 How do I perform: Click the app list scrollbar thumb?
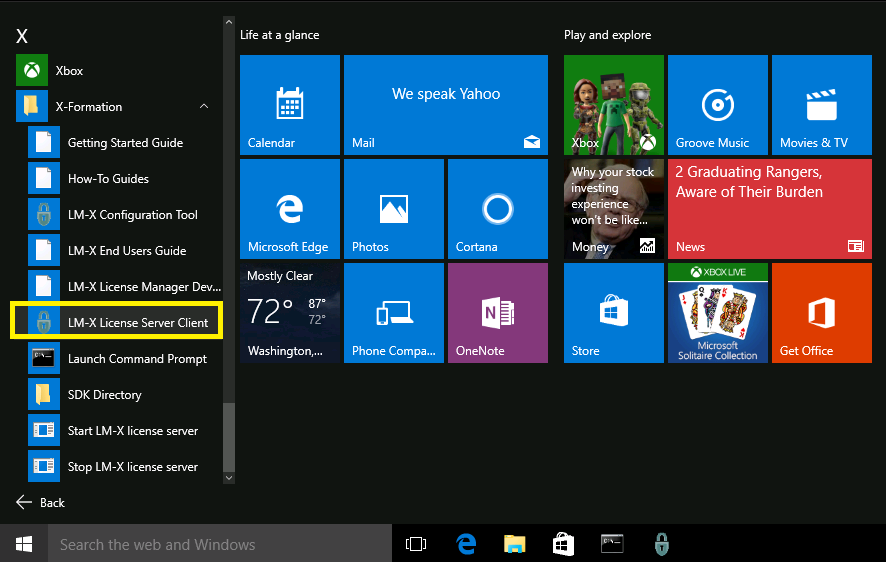(229, 437)
